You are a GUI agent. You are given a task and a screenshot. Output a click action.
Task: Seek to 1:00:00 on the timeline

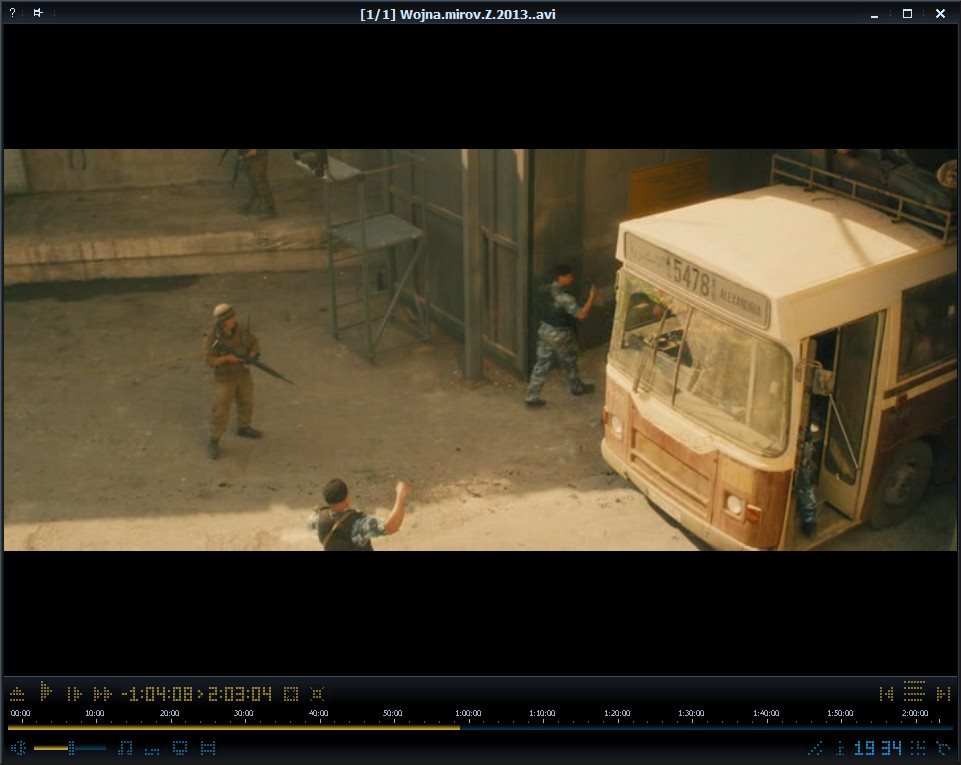pyautogui.click(x=468, y=714)
